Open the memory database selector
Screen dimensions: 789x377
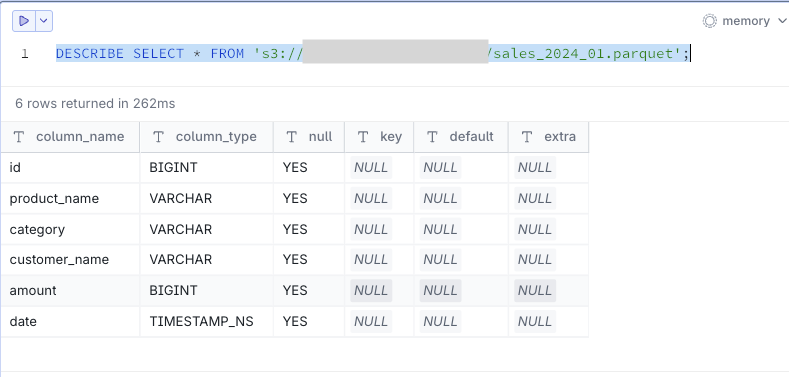pos(745,21)
